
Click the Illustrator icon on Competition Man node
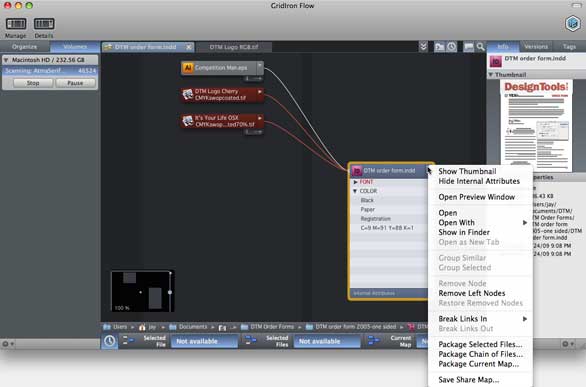[188, 68]
